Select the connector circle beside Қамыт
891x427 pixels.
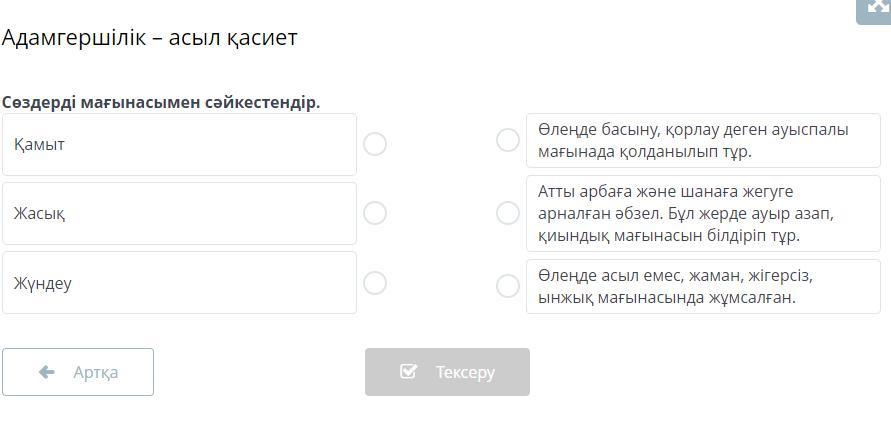coord(375,144)
